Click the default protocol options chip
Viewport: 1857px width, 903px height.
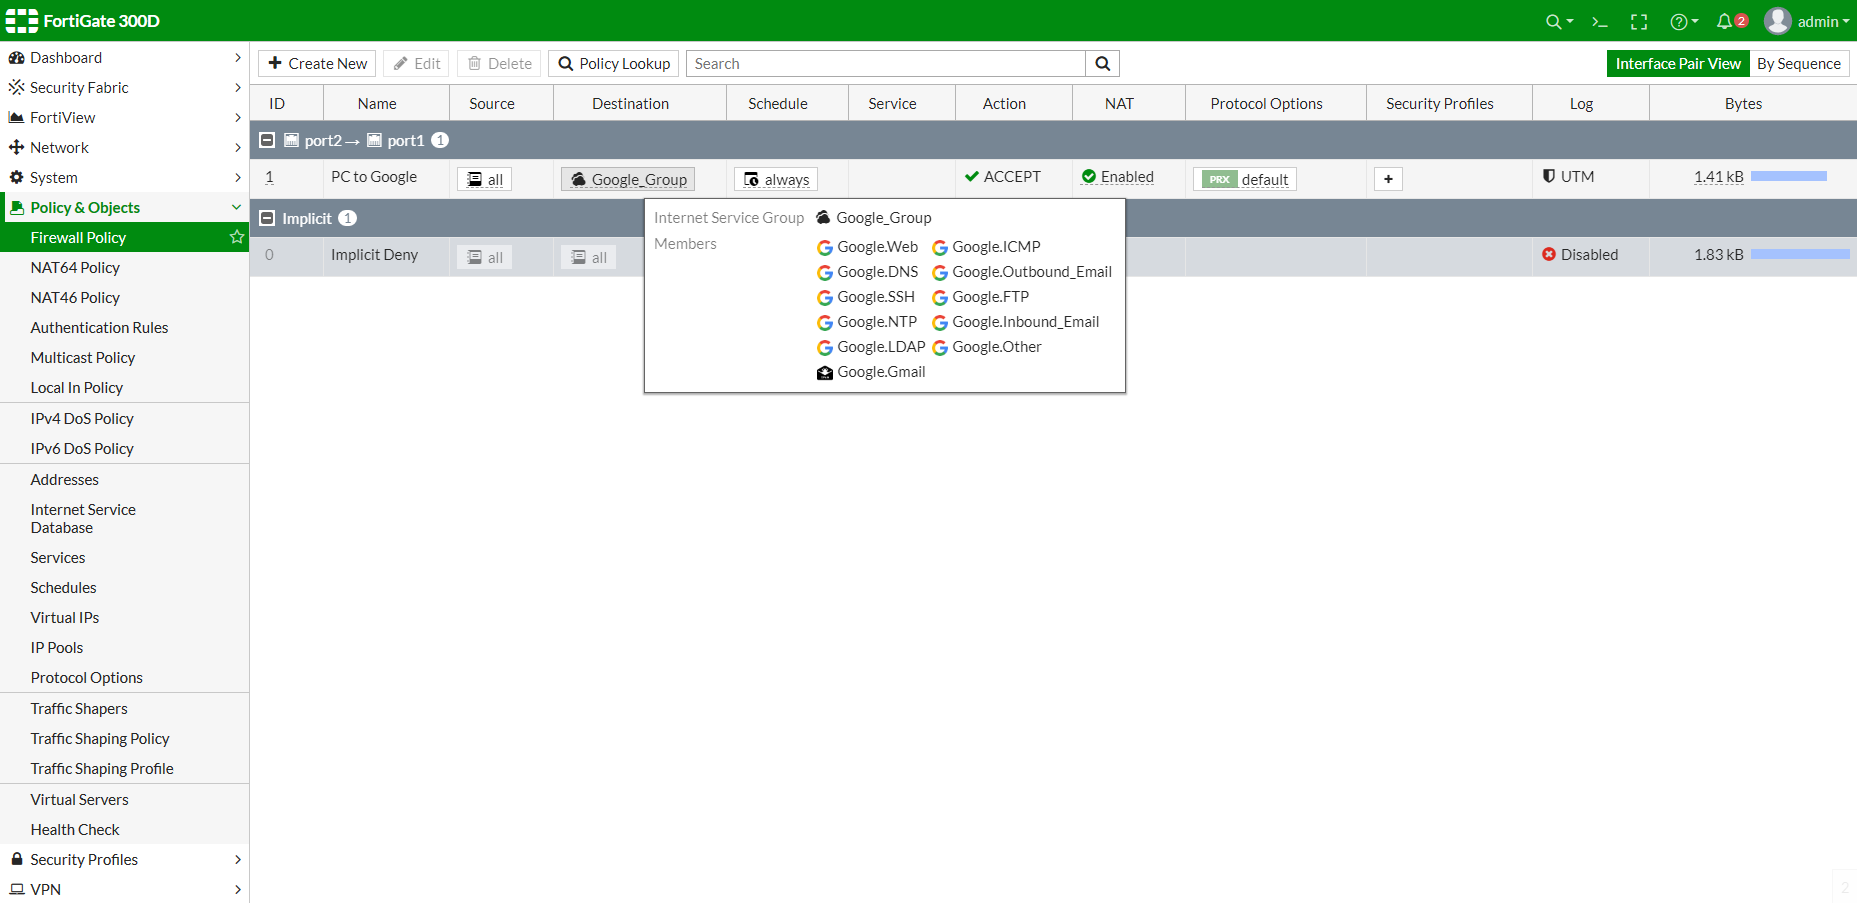point(1245,179)
